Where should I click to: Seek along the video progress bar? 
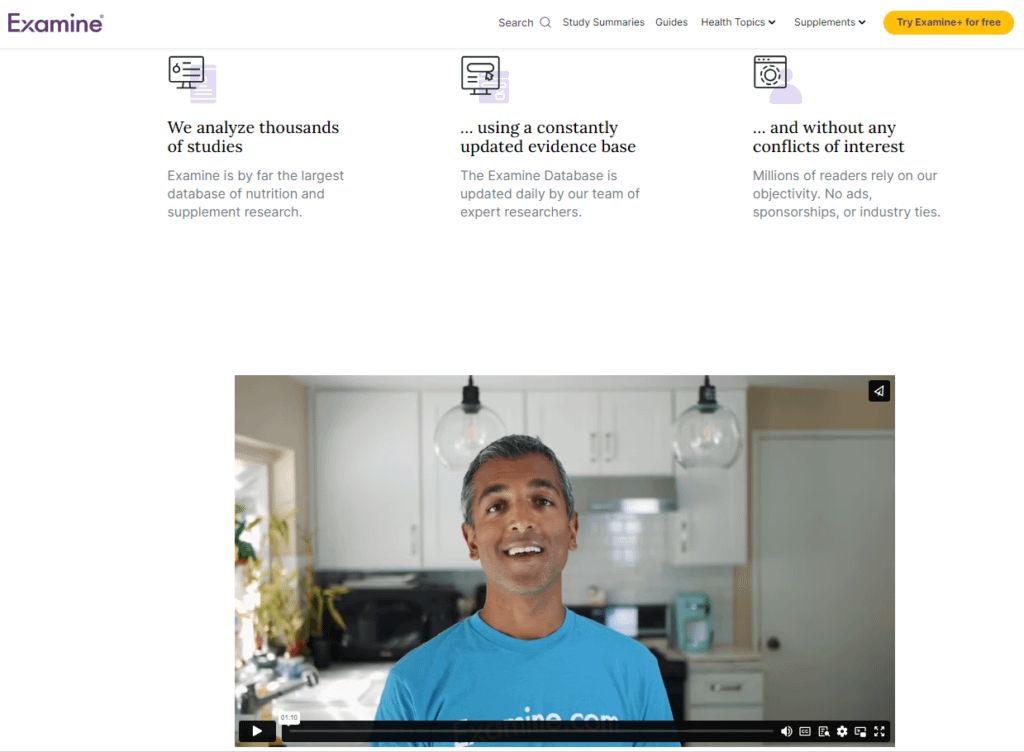[530, 731]
